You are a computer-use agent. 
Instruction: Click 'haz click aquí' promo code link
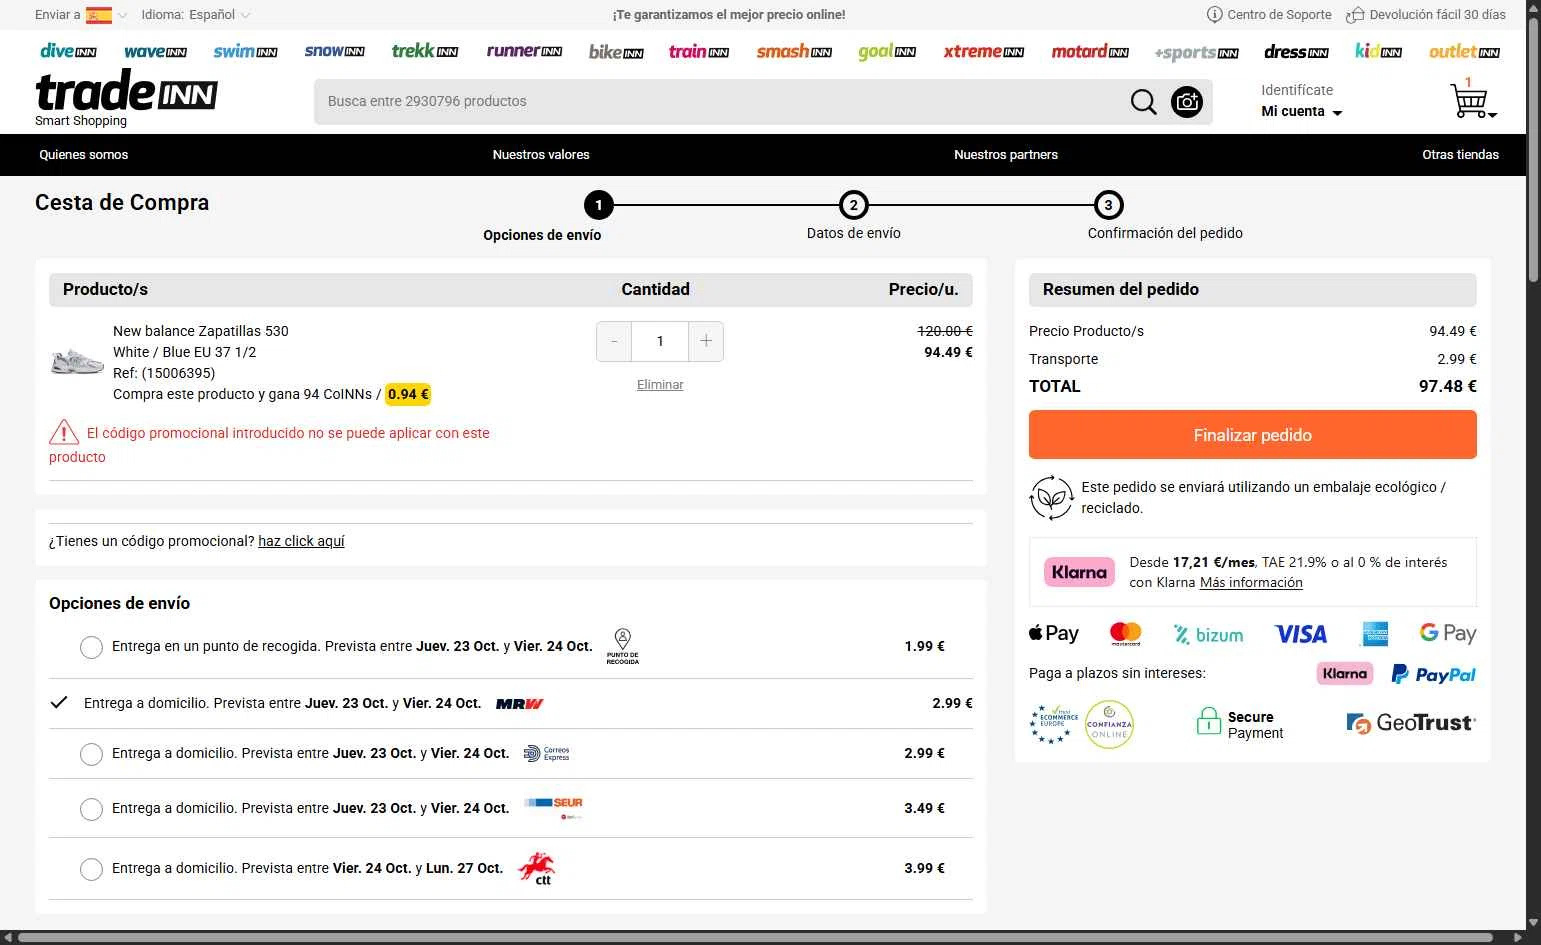tap(301, 541)
